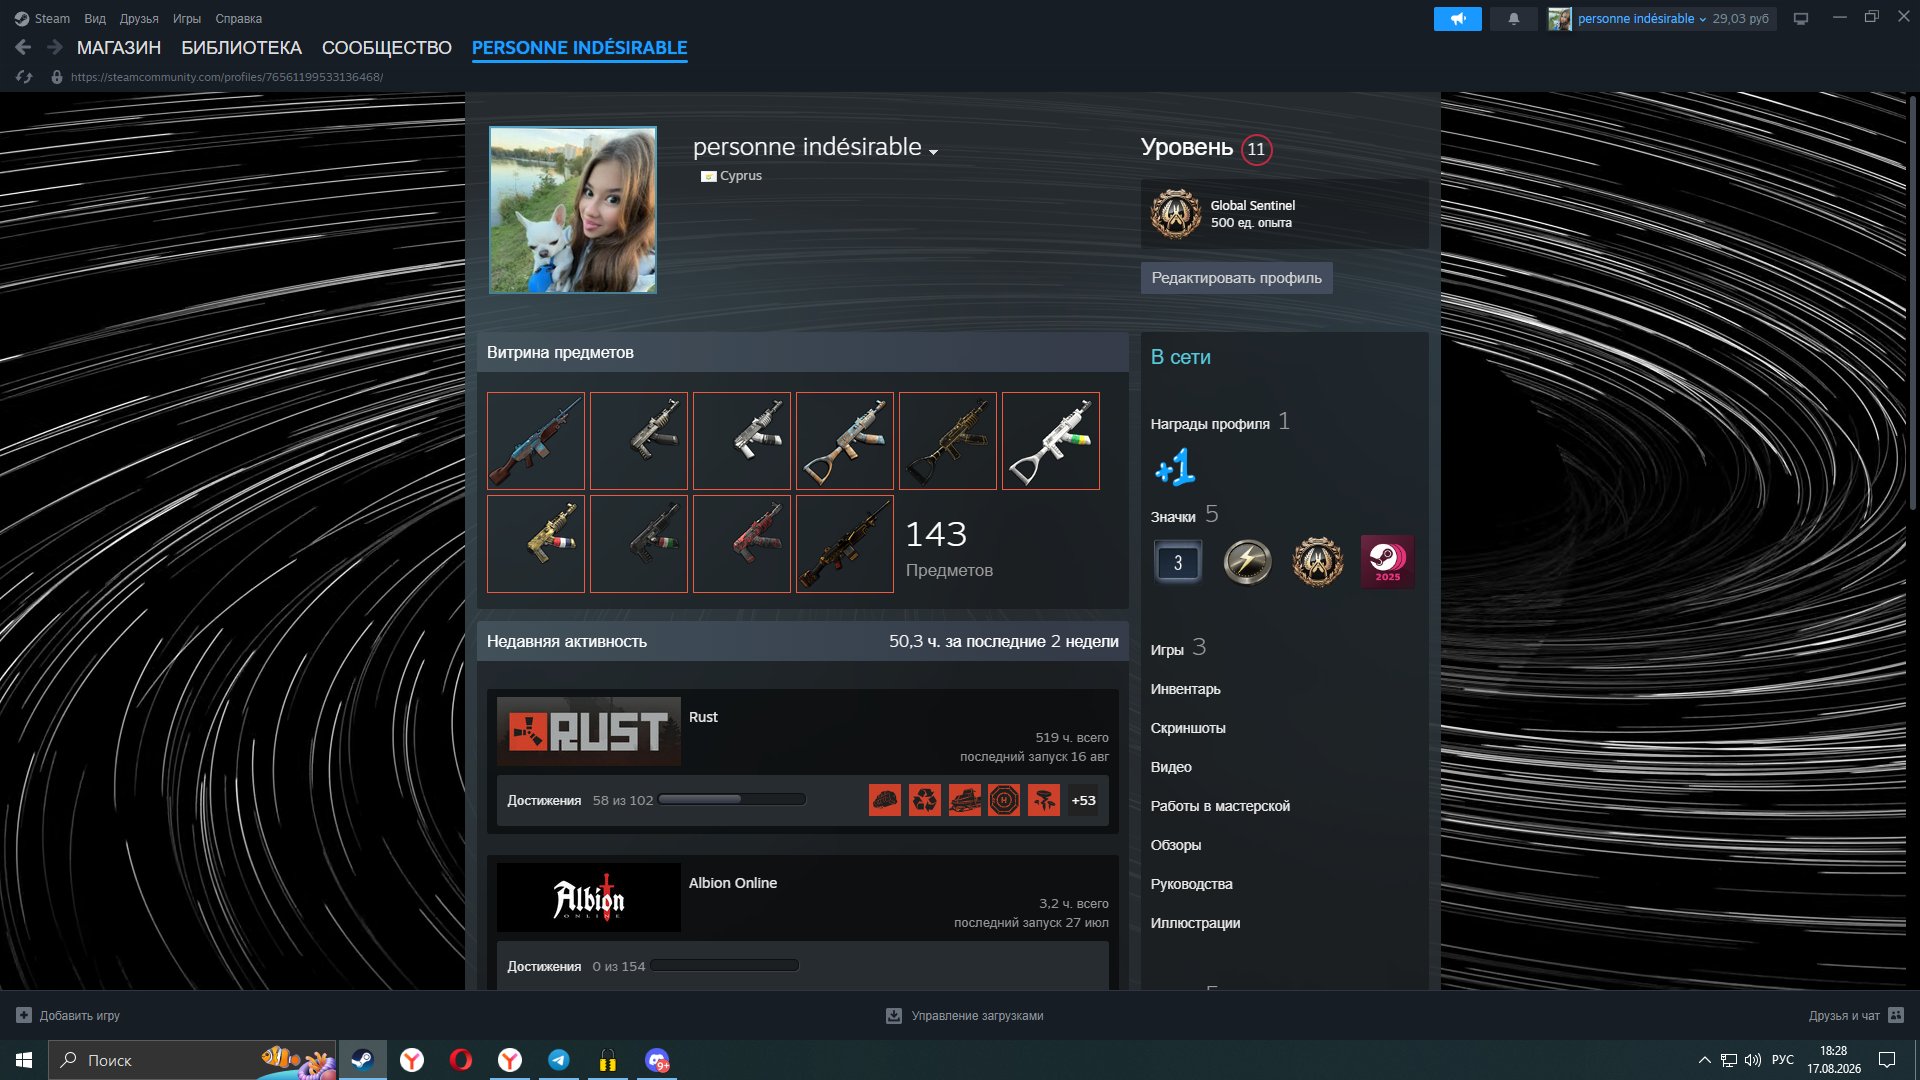
Task: Open the 143 Предметов item count
Action: tap(948, 548)
